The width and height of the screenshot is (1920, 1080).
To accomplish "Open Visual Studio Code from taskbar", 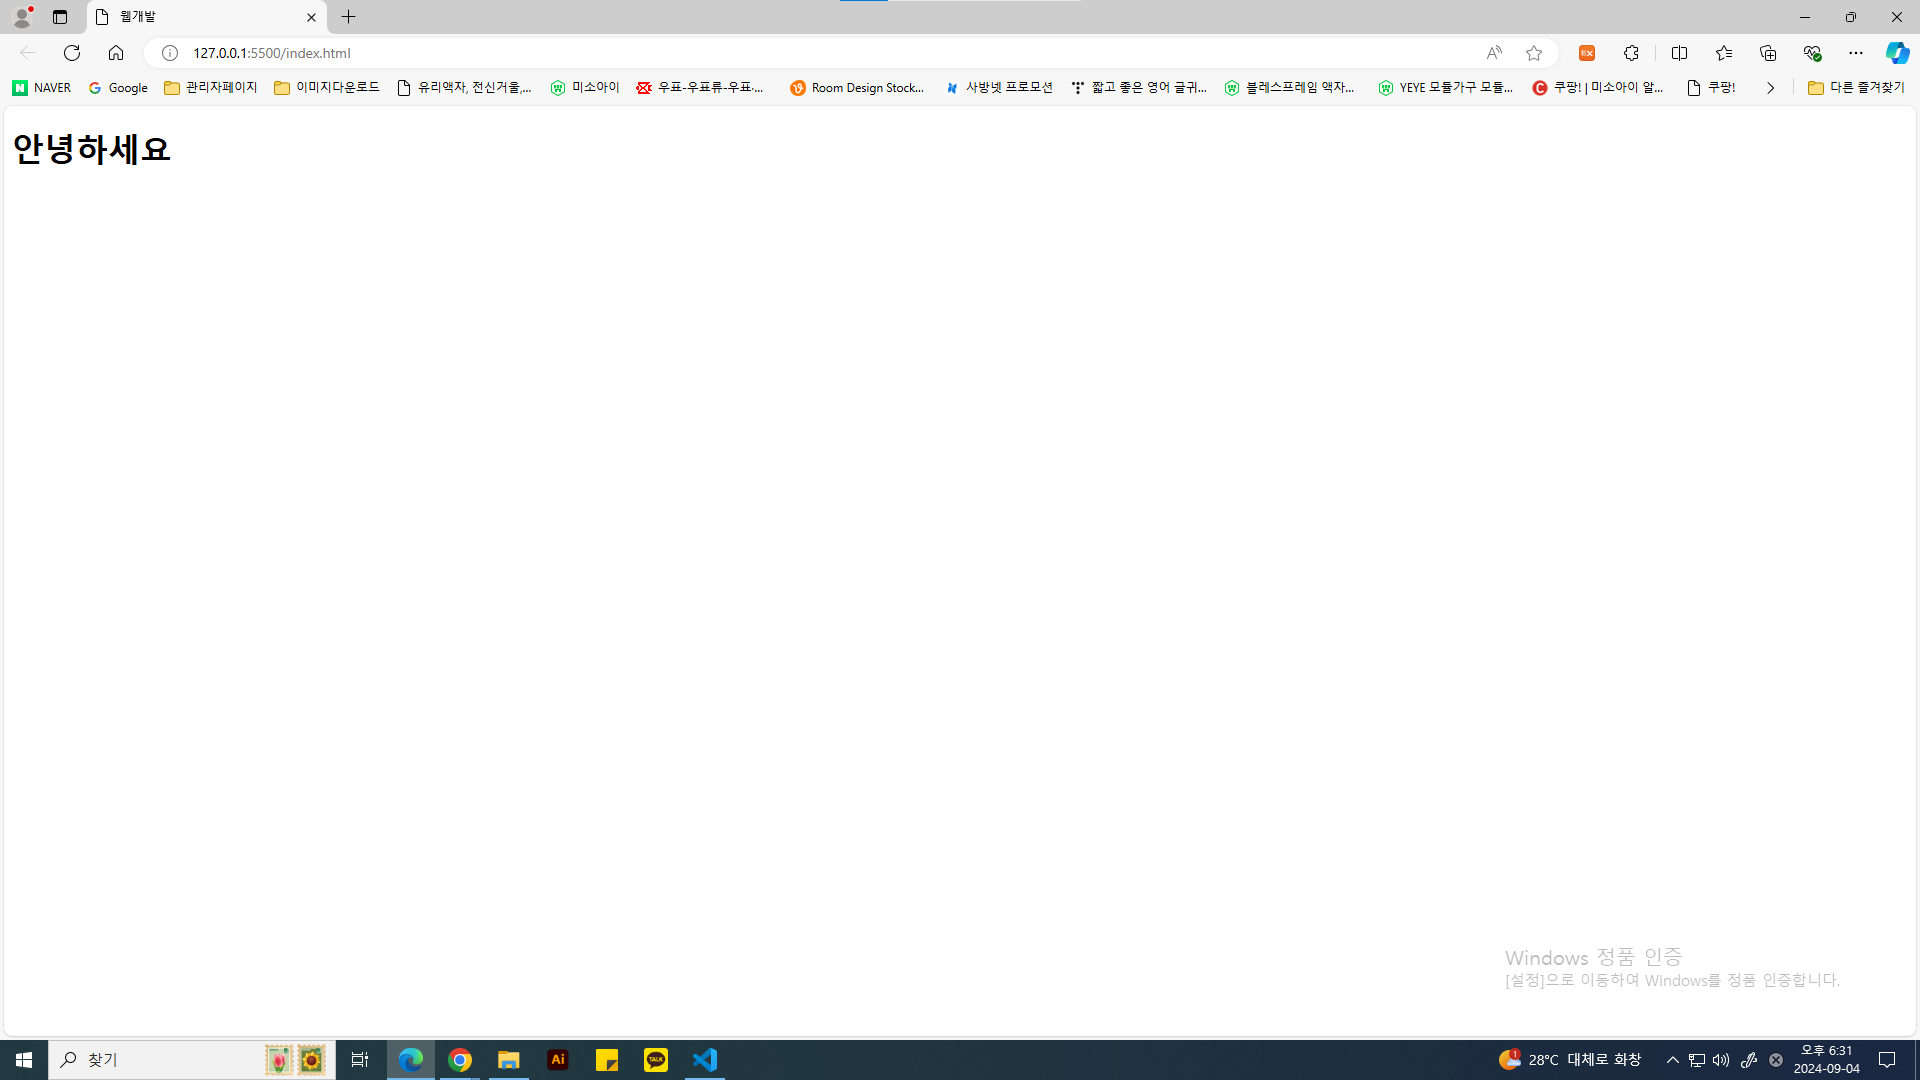I will [x=705, y=1060].
